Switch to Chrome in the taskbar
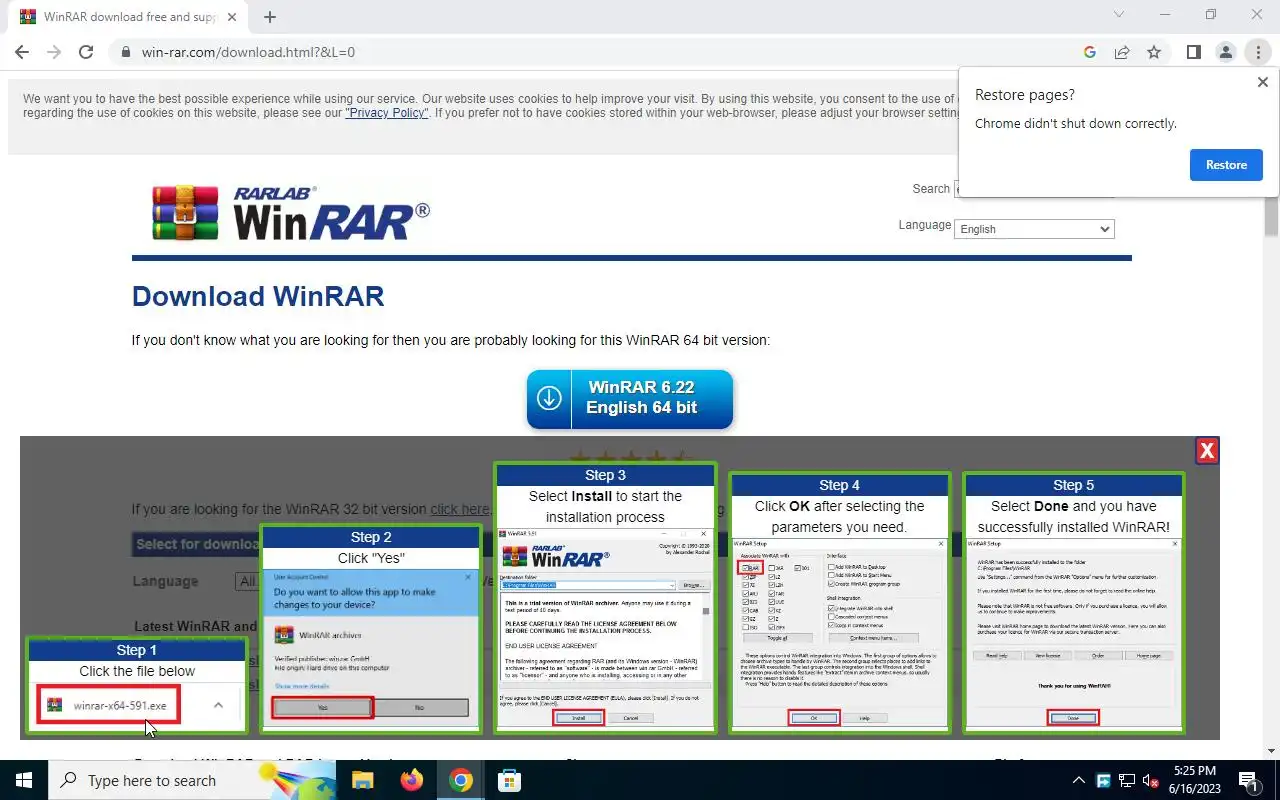 (460, 780)
